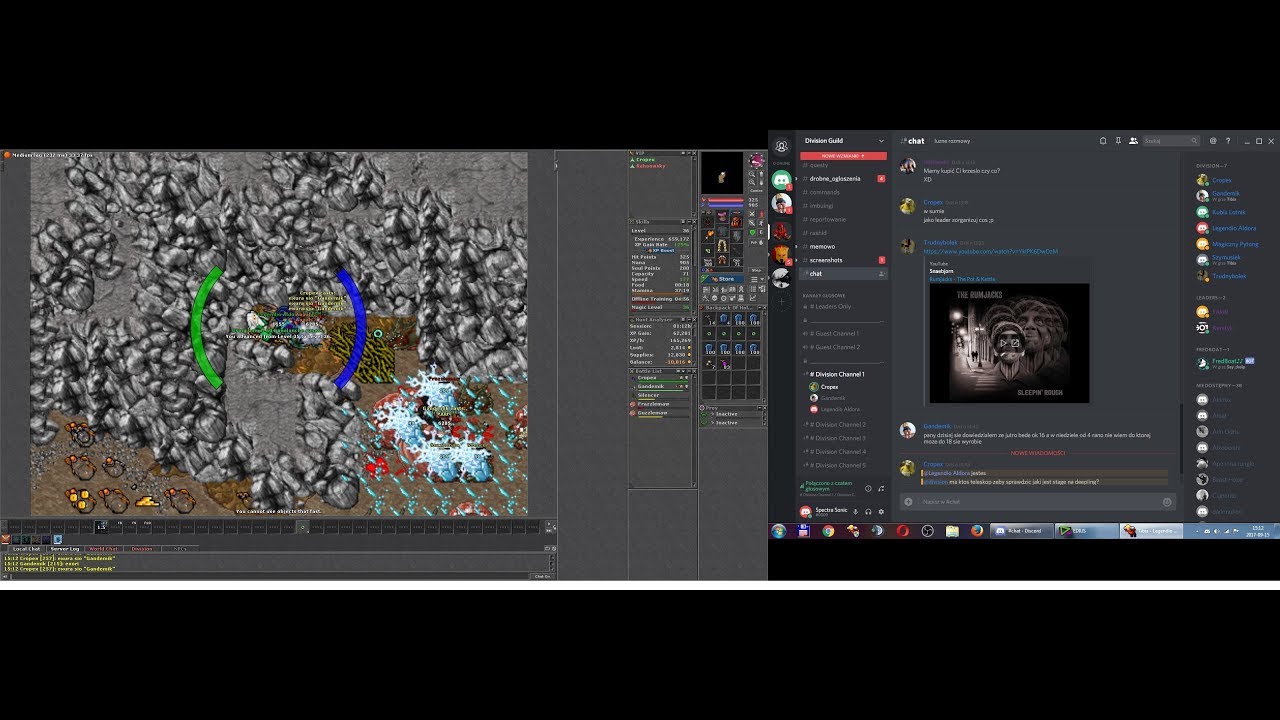Switch to Division tab in Tibia
Viewport: 1280px width, 720px height.
[142, 549]
